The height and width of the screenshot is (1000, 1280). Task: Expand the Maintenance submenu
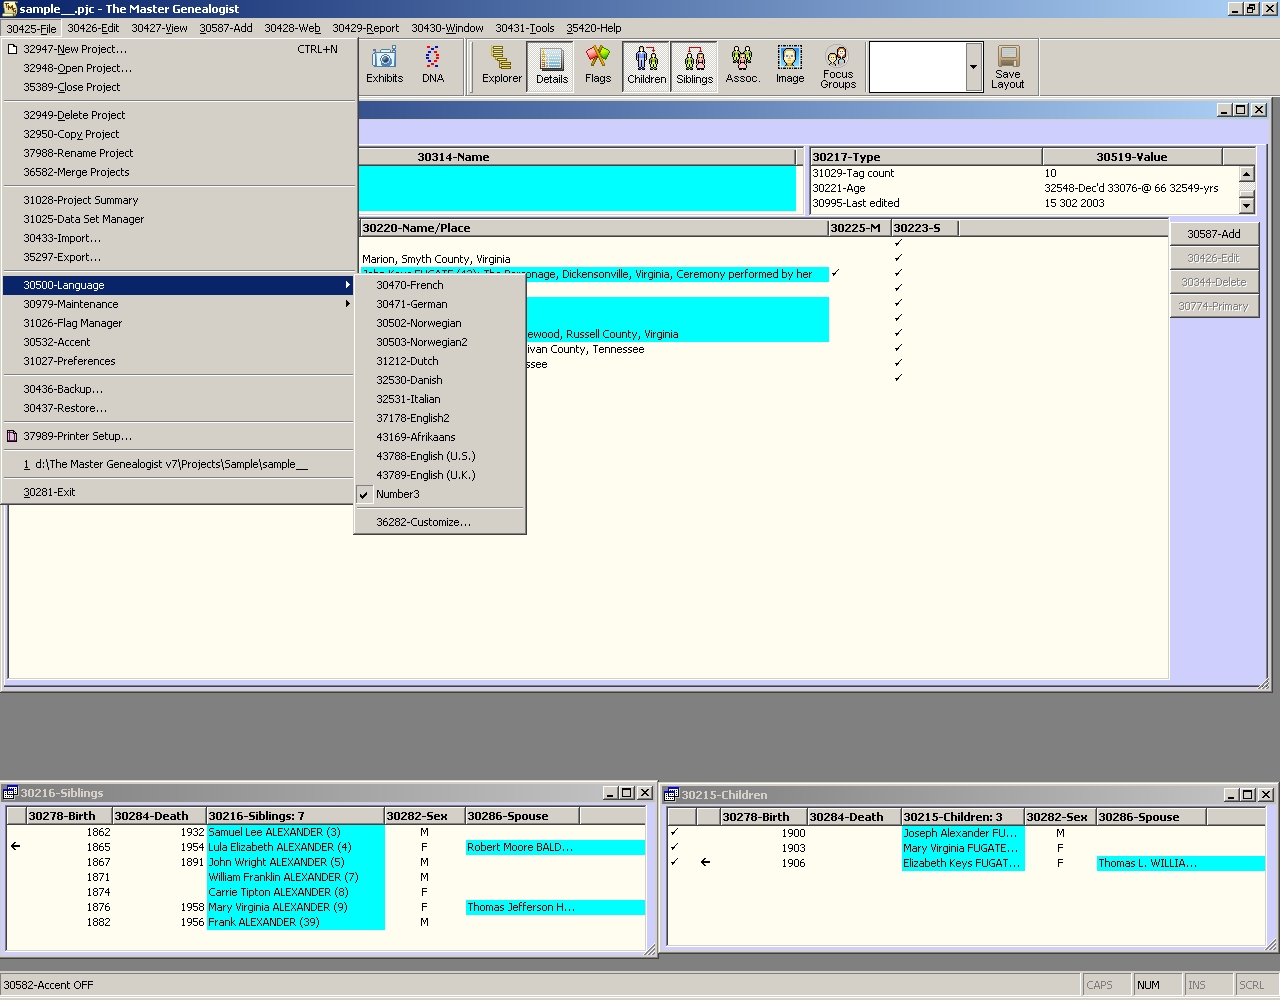coord(179,304)
